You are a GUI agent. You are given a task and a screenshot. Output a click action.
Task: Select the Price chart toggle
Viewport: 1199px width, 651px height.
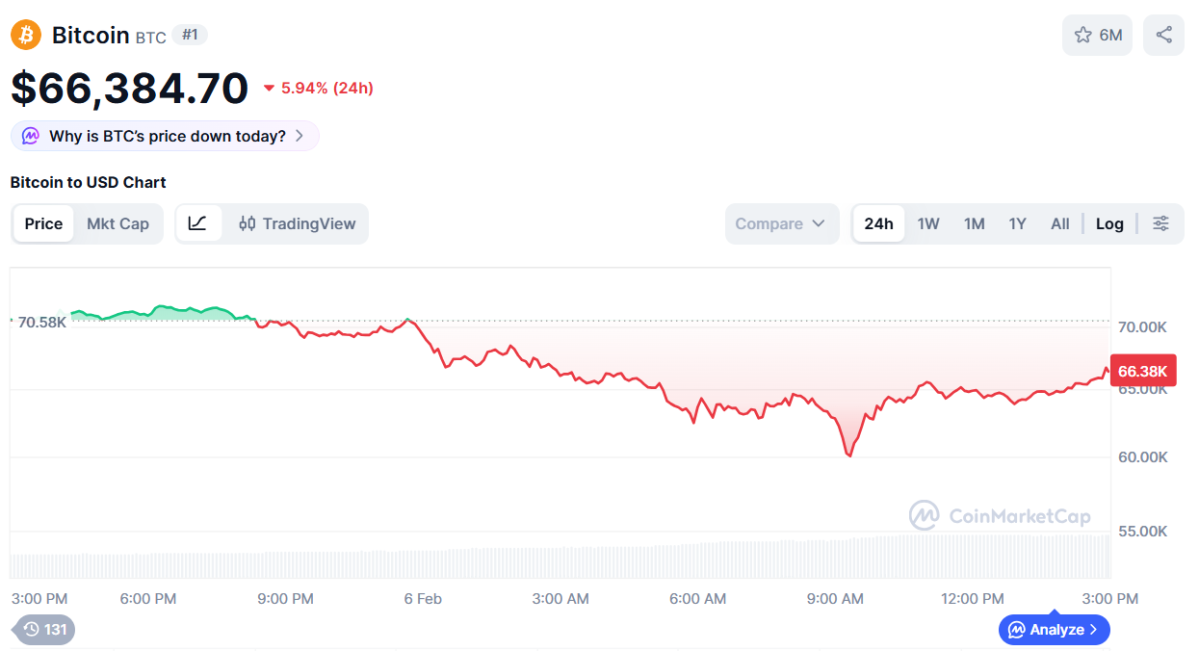(44, 224)
